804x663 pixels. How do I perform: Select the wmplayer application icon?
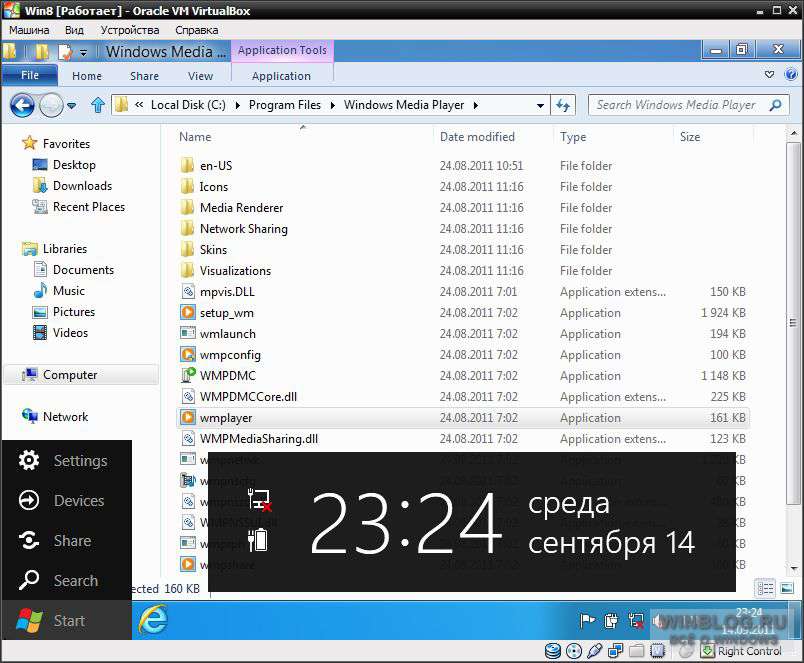tap(188, 417)
